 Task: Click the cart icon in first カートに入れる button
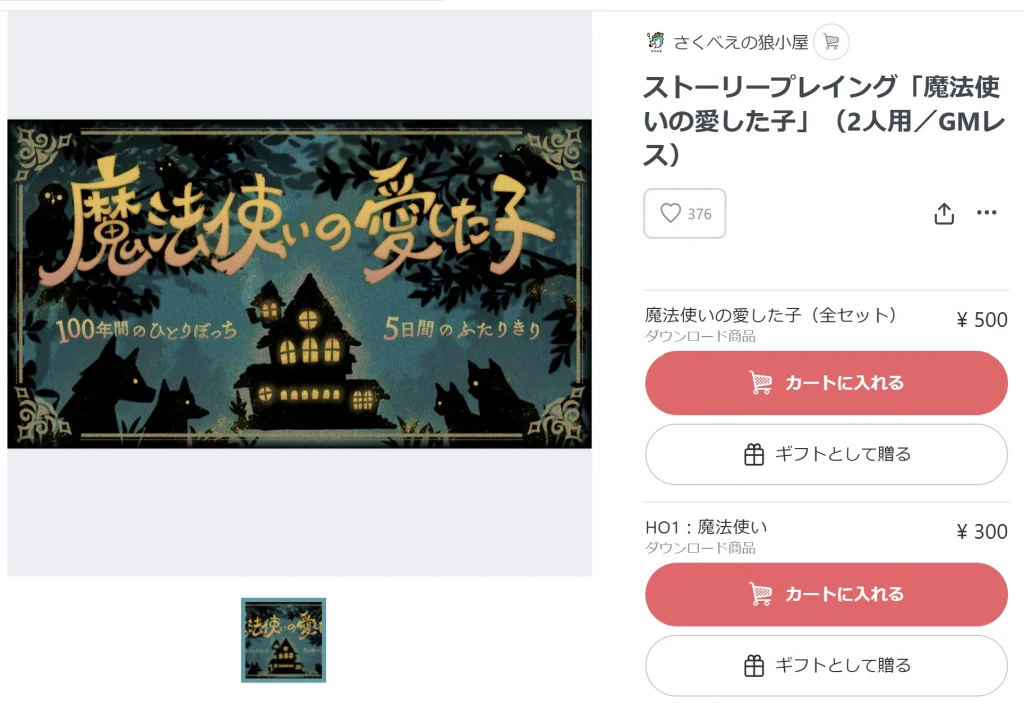(761, 383)
